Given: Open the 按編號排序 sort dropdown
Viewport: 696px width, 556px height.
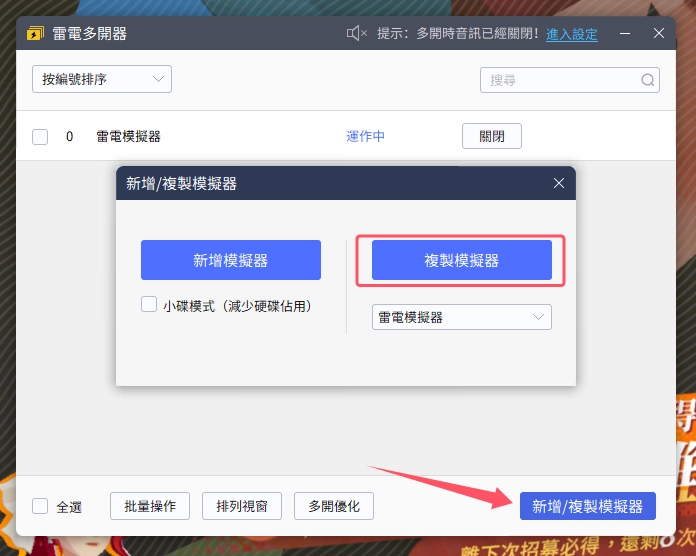Looking at the screenshot, I should pos(101,79).
